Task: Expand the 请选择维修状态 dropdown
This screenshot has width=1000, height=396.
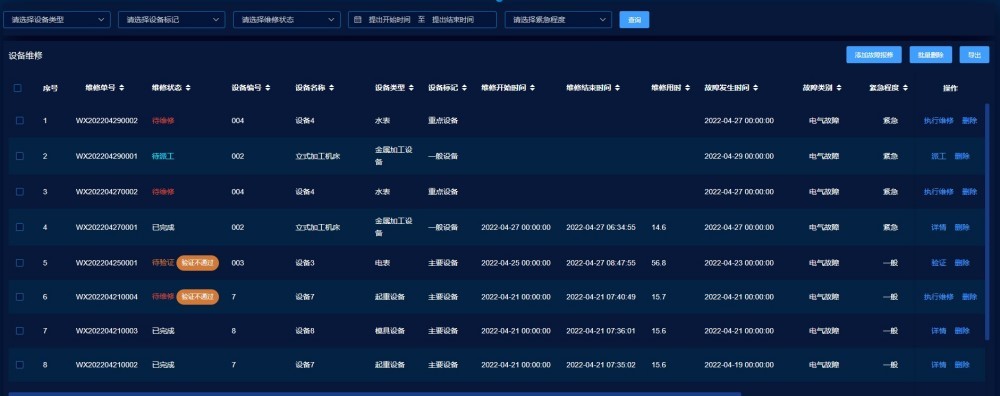Action: click(286, 20)
